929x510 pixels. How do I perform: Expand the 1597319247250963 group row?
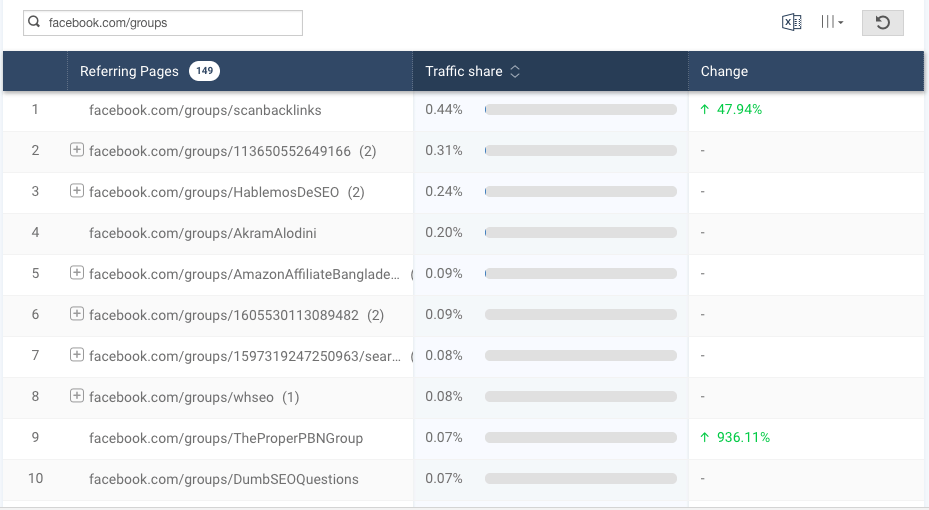(77, 355)
